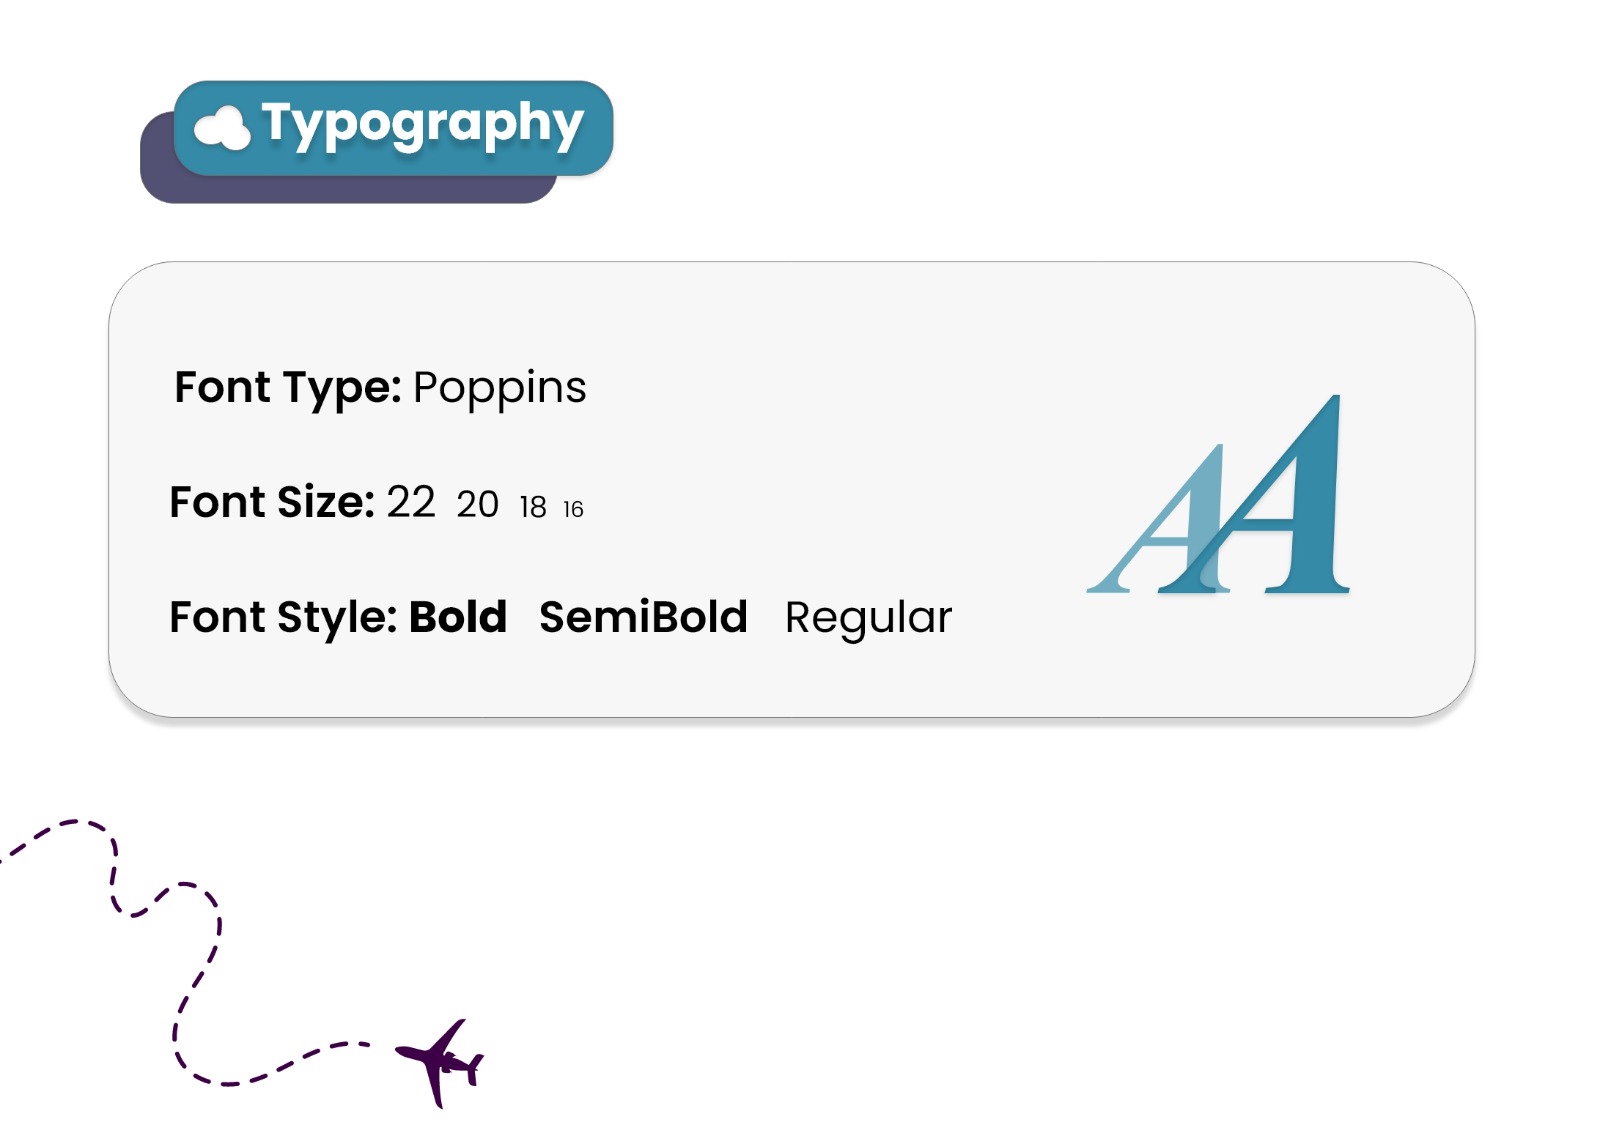Image resolution: width=1600 pixels, height=1133 pixels.
Task: Select the Font Size label
Action: (x=272, y=502)
